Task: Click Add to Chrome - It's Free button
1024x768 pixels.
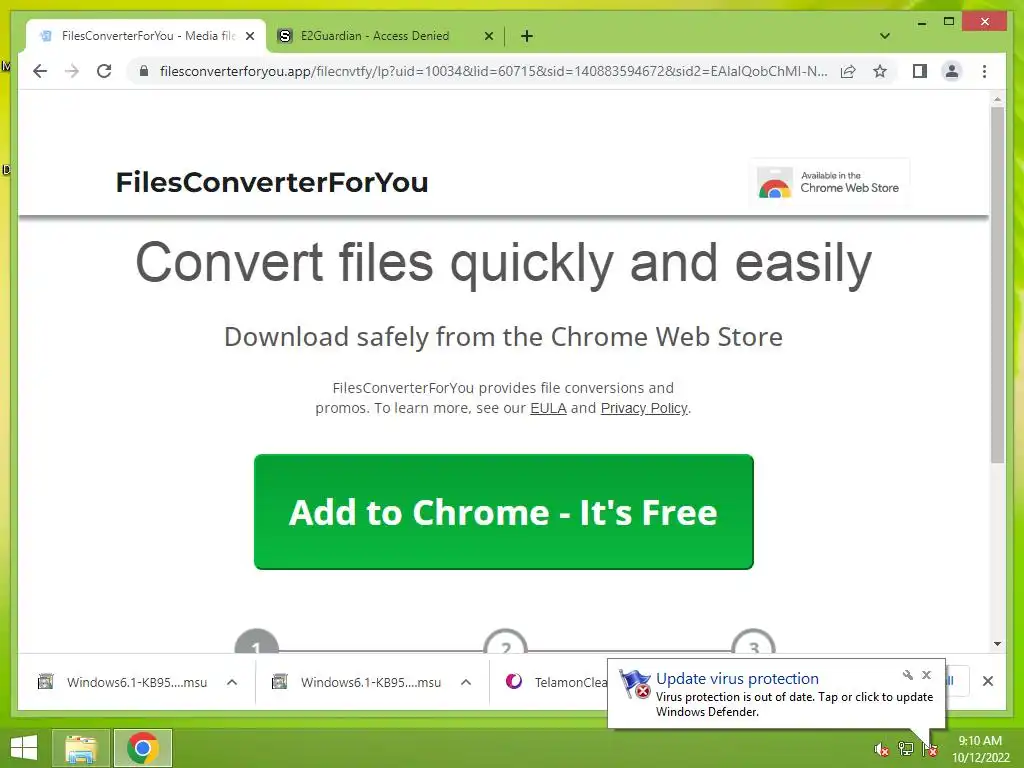Action: click(x=504, y=512)
